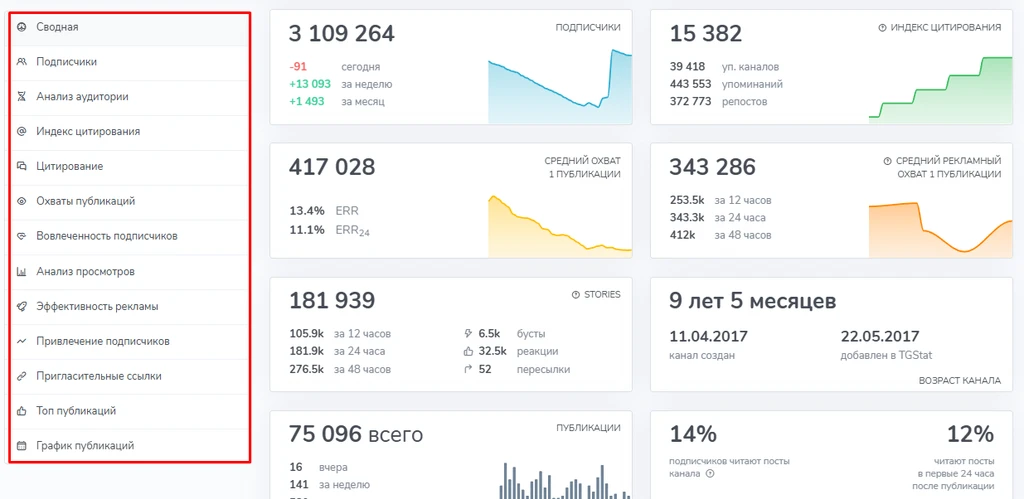Click the Сводная sidebar icon

click(x=22, y=27)
